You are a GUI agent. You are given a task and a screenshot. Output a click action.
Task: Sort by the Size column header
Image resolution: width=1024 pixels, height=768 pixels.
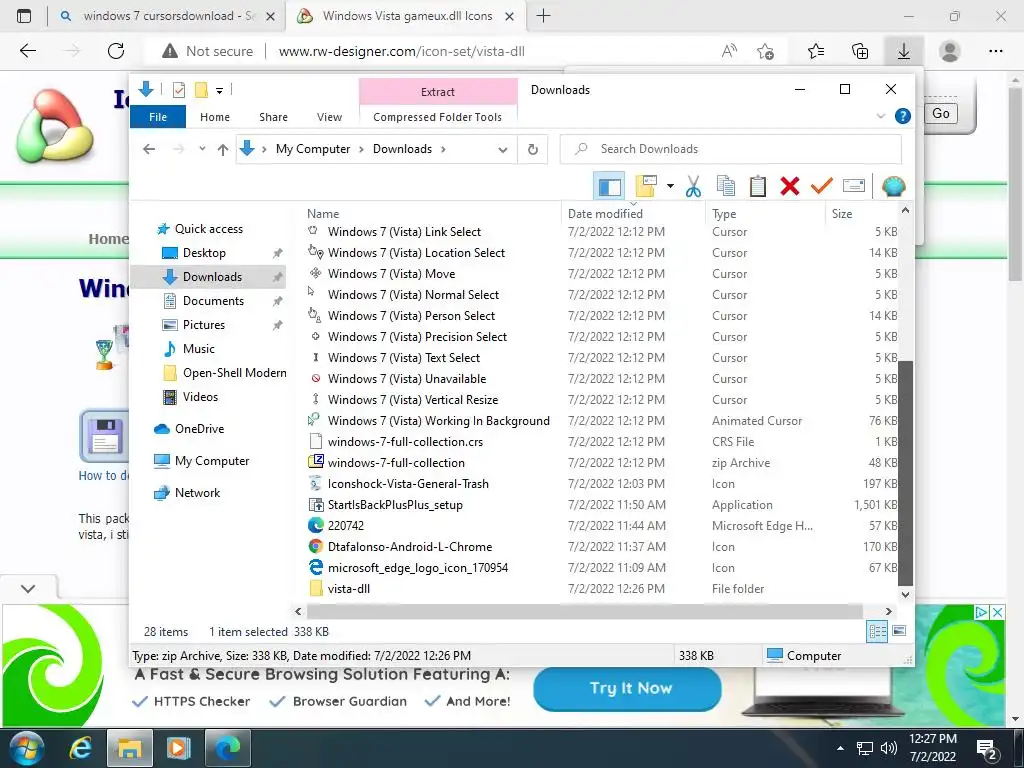[x=842, y=214]
